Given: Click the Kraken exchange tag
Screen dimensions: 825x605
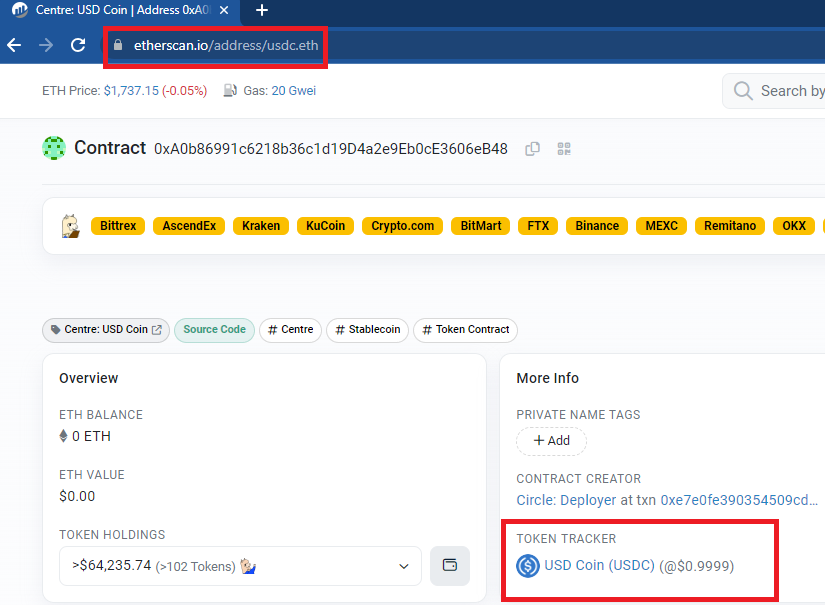Looking at the screenshot, I should tap(261, 226).
